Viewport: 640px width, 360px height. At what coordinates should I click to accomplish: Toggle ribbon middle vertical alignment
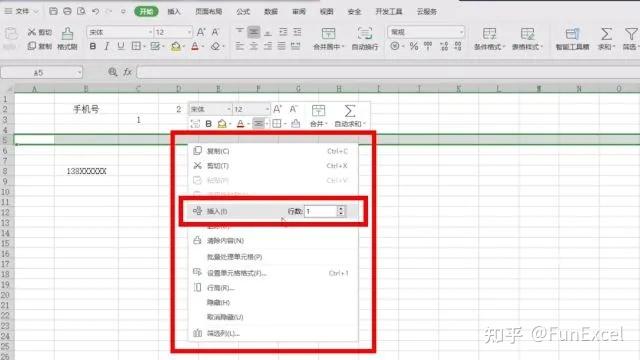(253, 31)
